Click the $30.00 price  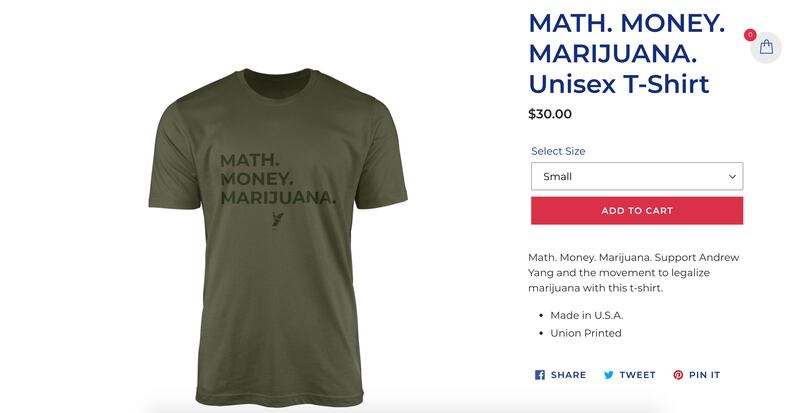coord(549,114)
